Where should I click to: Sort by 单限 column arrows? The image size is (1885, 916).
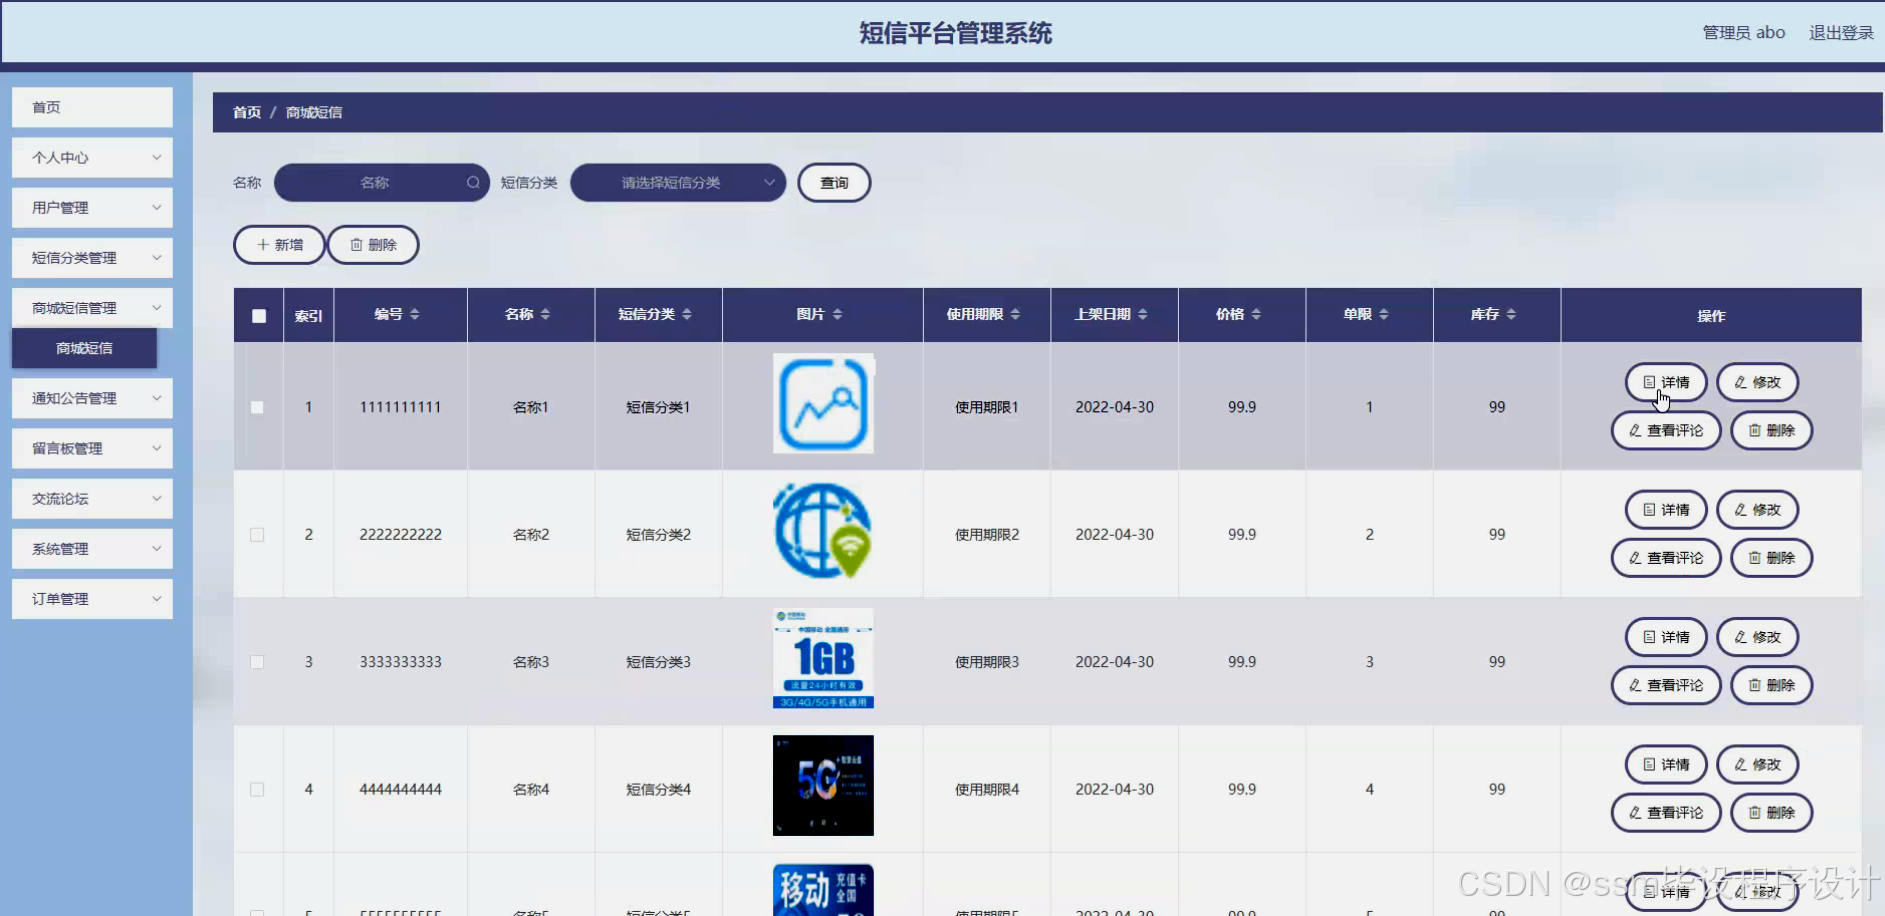(1383, 314)
